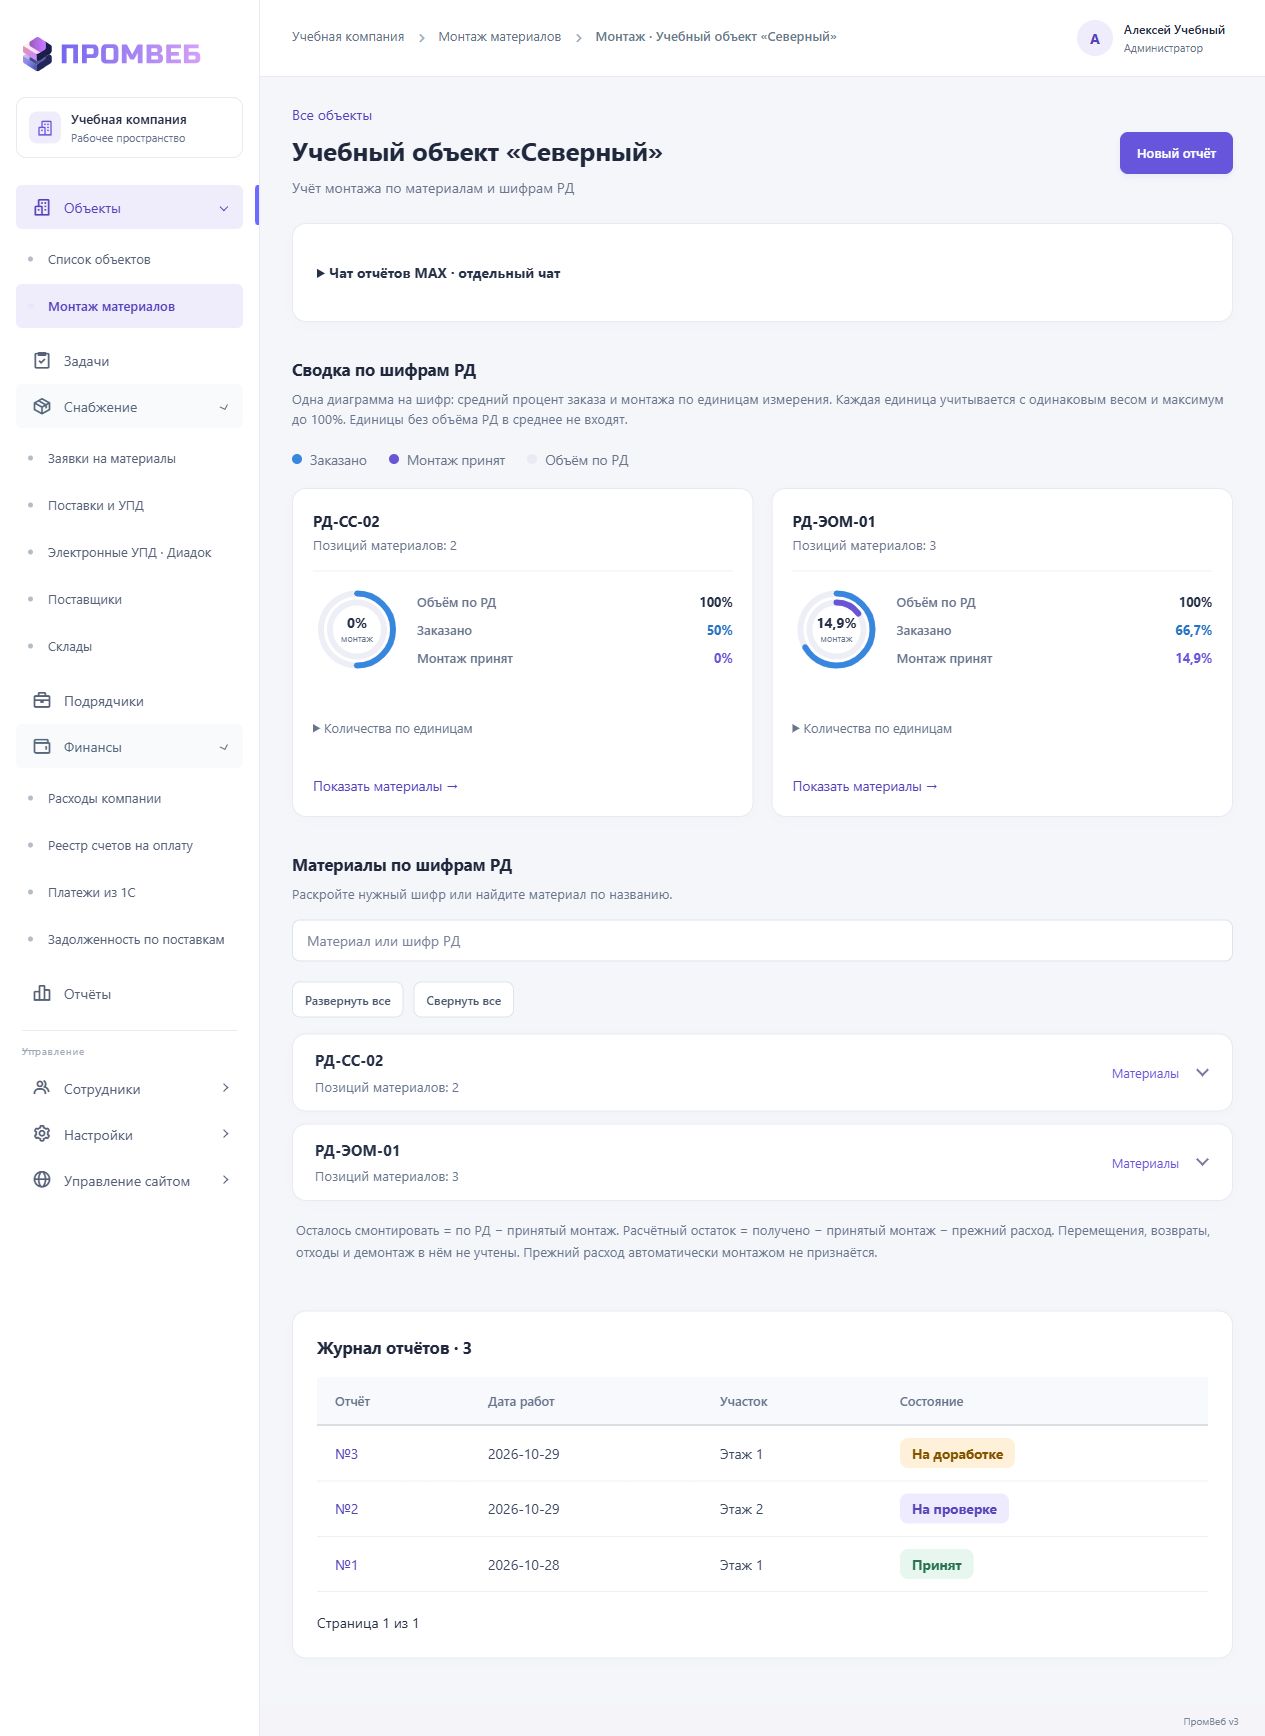Open Заявки на материалы menu item
Screen dimensions: 1265x1736
coord(112,459)
